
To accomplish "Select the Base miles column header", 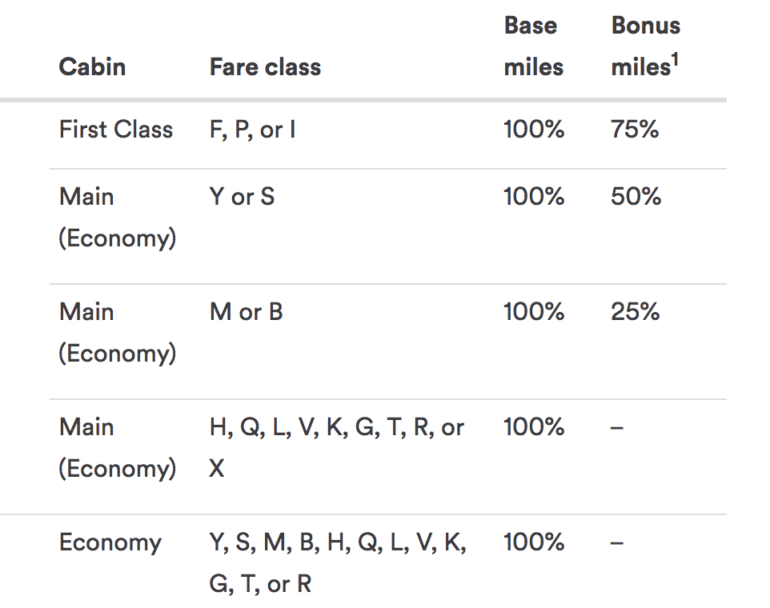I will (x=533, y=45).
